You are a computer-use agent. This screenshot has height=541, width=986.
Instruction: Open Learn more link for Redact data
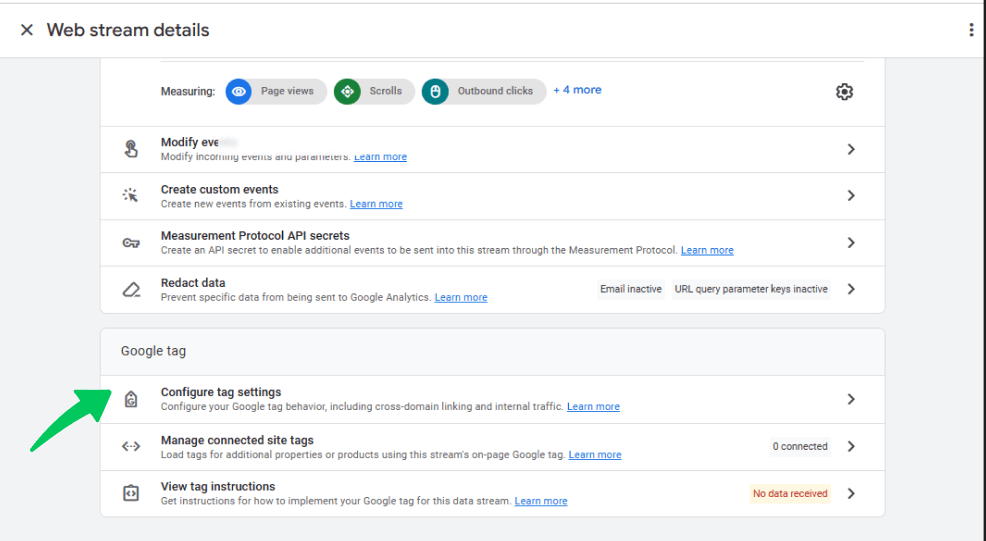pyautogui.click(x=461, y=298)
